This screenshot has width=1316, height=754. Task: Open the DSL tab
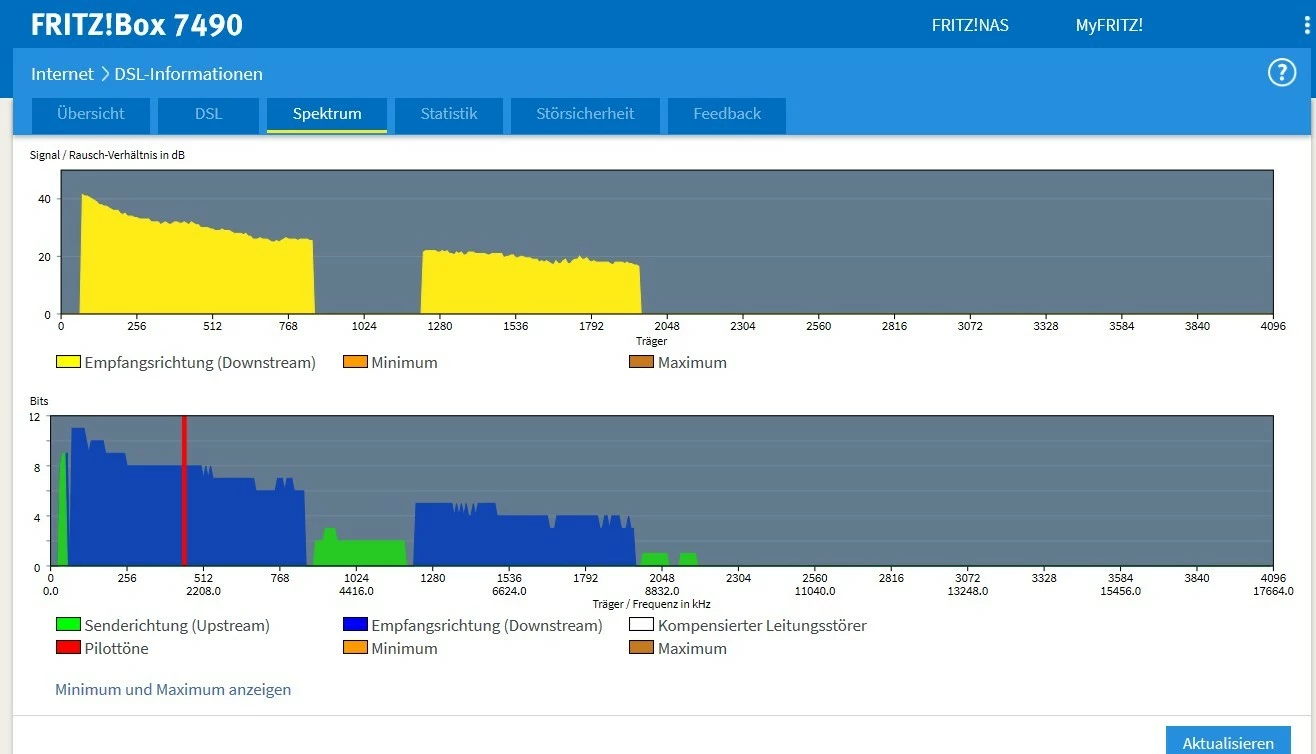(208, 114)
